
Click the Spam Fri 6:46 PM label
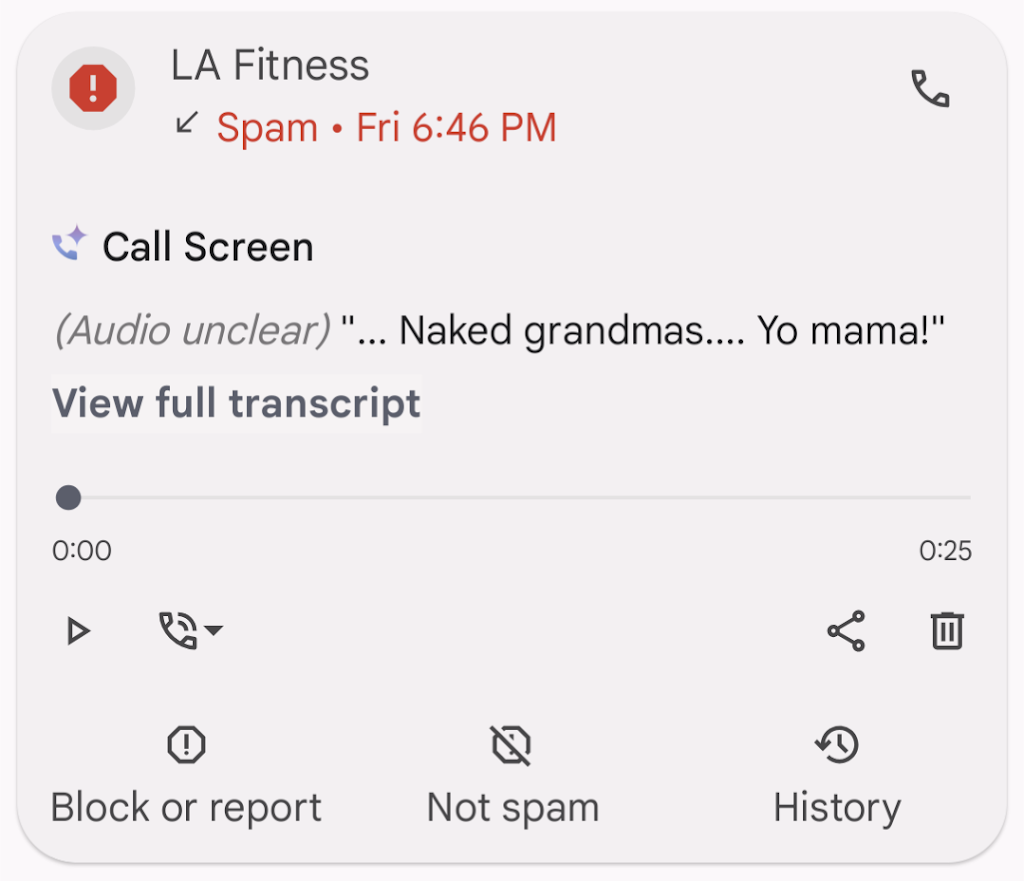click(386, 128)
